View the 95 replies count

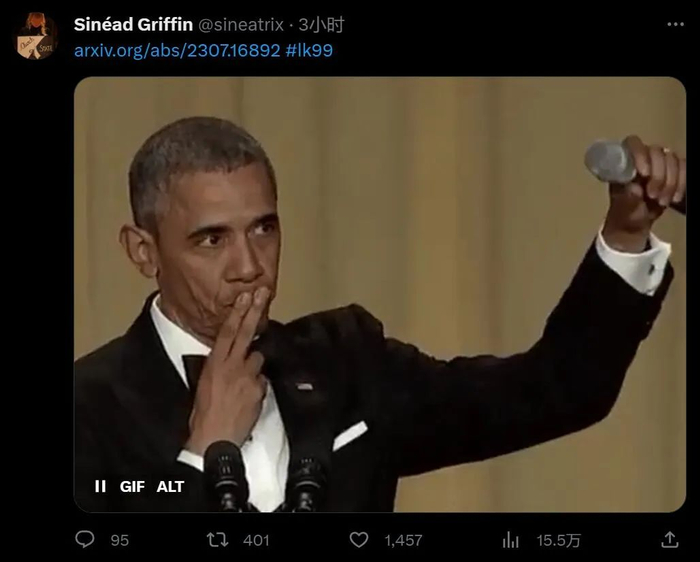[120, 540]
